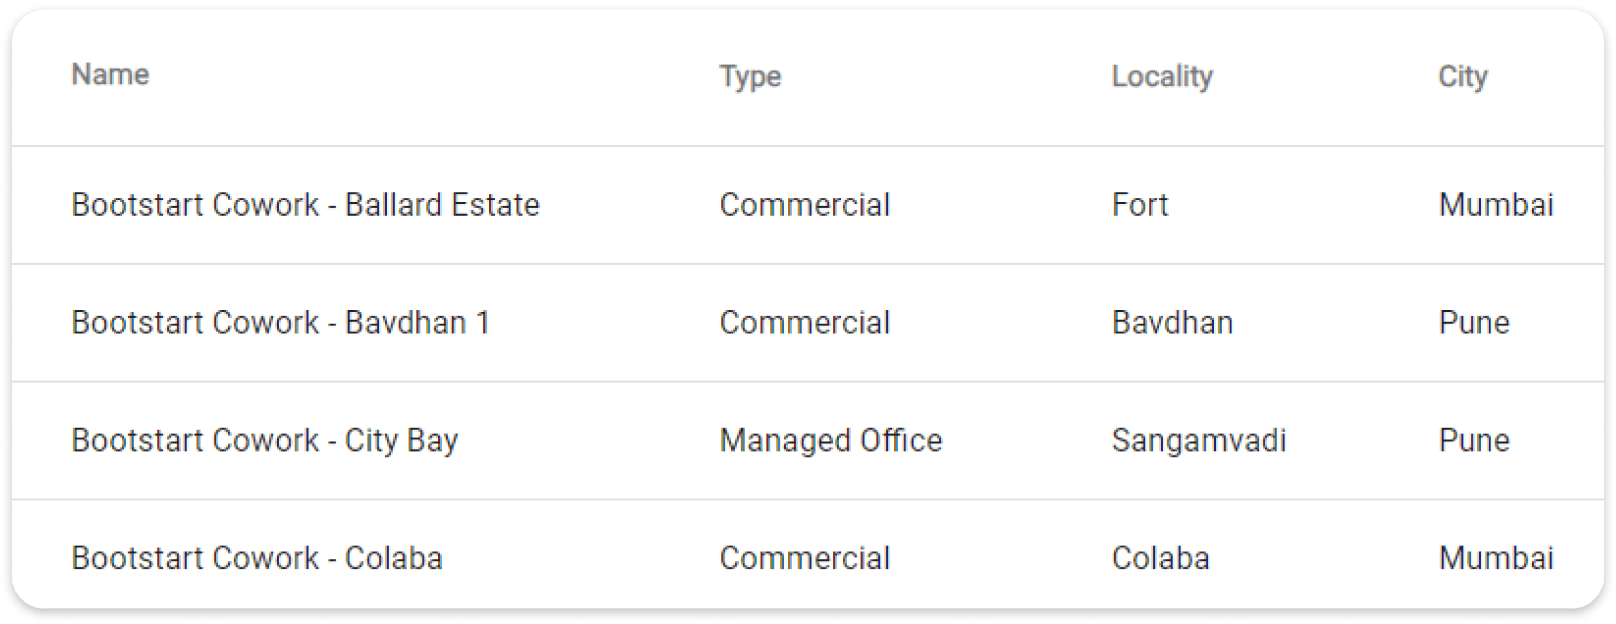Click the Bavdhan locality cell
The width and height of the screenshot is (1616, 624).
pos(1172,323)
